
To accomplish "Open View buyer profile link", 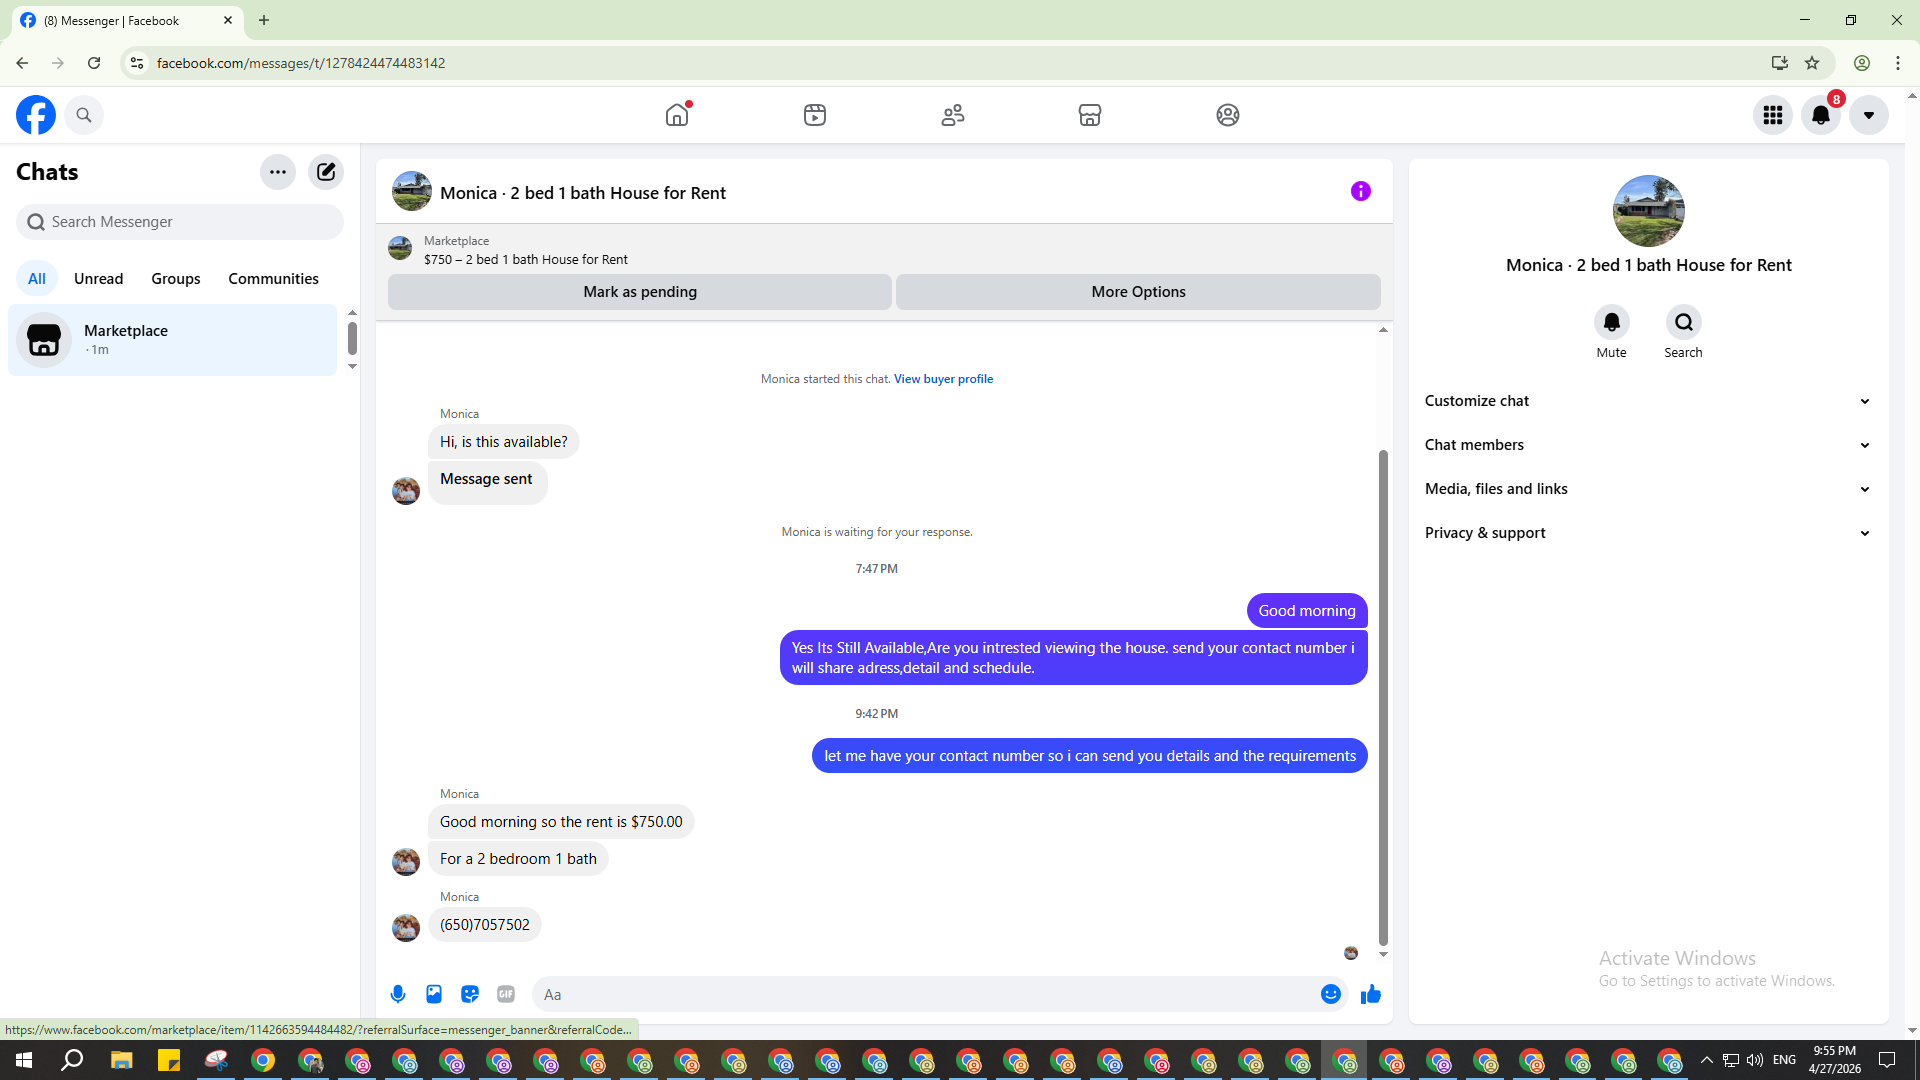I will (943, 379).
